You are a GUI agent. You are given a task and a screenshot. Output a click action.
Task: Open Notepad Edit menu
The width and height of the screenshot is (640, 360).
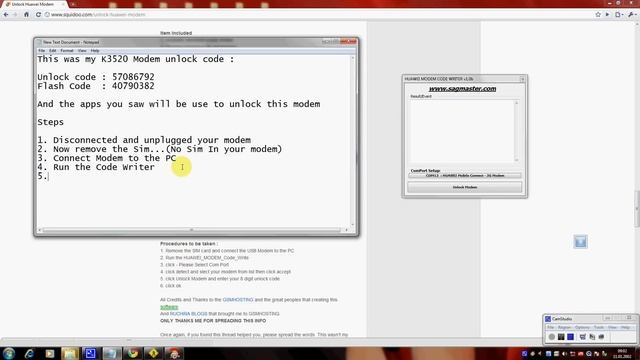click(53, 51)
